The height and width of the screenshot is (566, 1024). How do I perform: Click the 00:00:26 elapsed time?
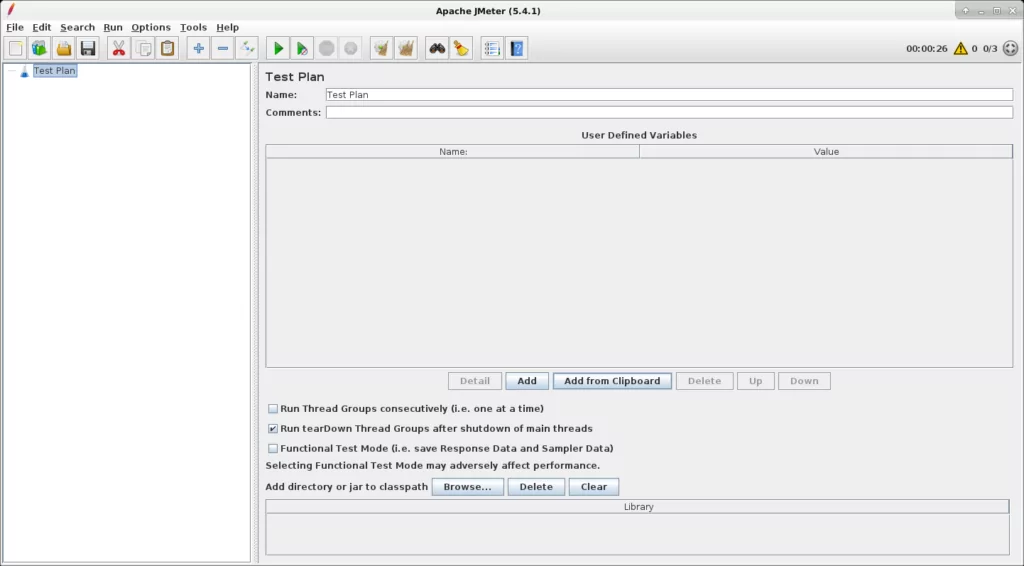(x=926, y=48)
